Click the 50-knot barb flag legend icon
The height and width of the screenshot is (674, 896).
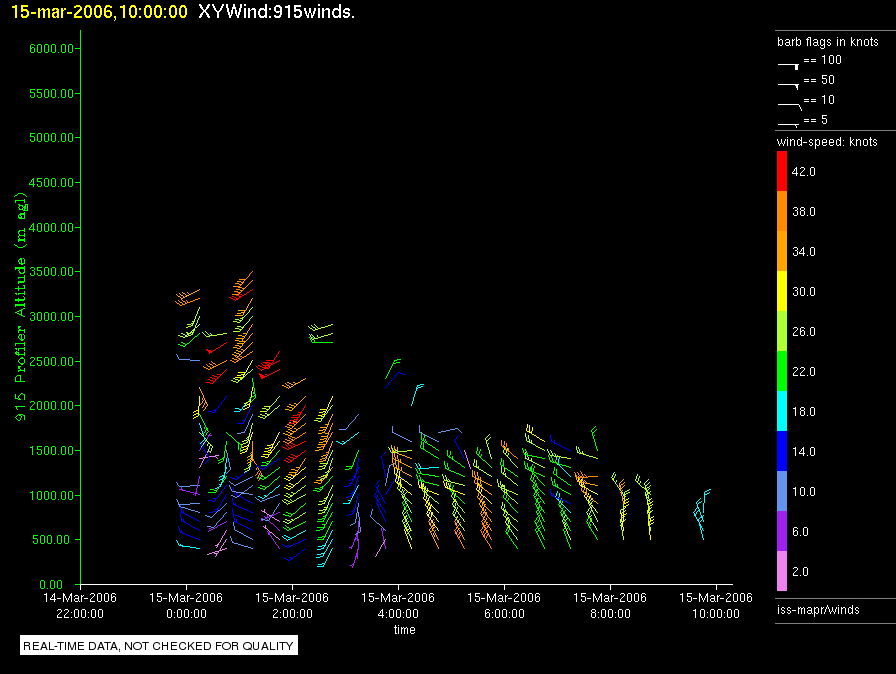(x=789, y=84)
